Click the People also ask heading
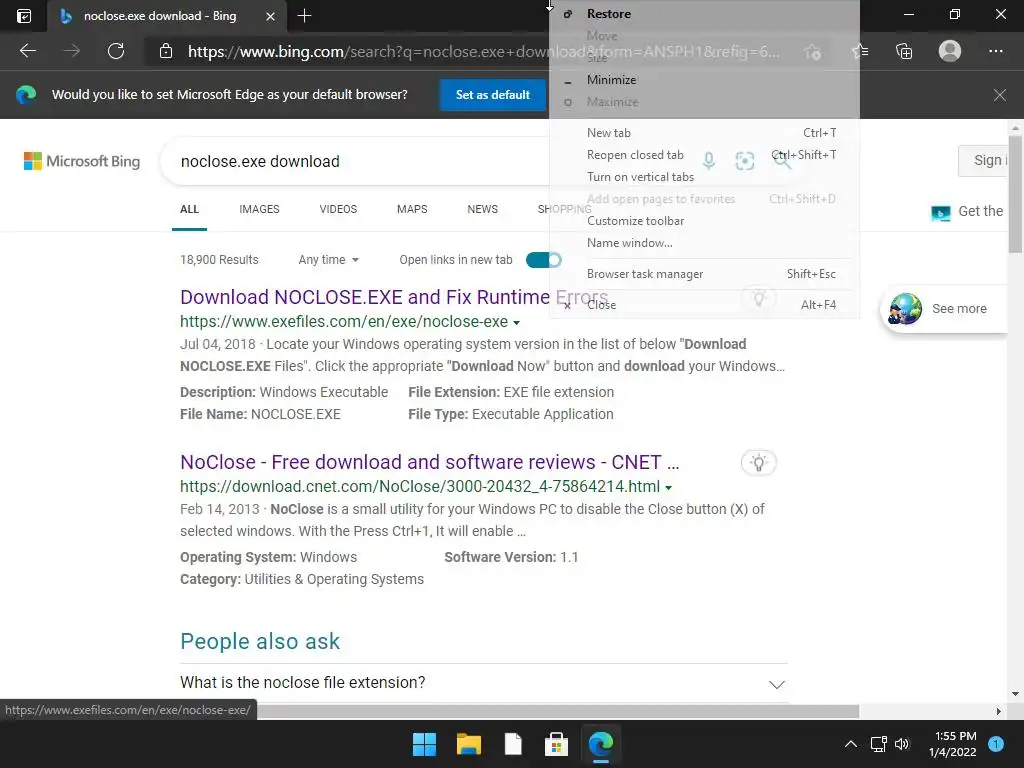The height and width of the screenshot is (768, 1024). 260,641
